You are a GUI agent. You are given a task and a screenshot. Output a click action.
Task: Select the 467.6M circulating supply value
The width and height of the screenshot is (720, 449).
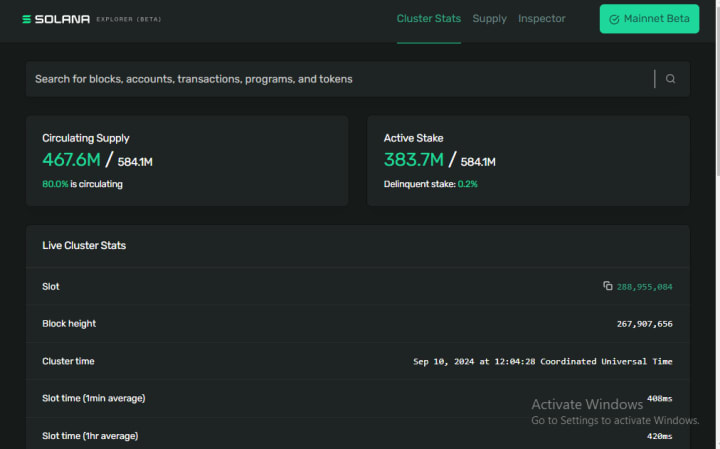click(71, 160)
